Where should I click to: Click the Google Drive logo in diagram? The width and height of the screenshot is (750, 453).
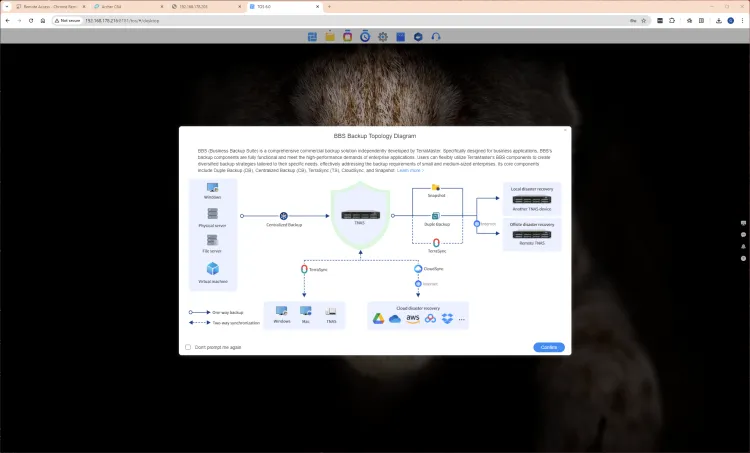pos(379,318)
